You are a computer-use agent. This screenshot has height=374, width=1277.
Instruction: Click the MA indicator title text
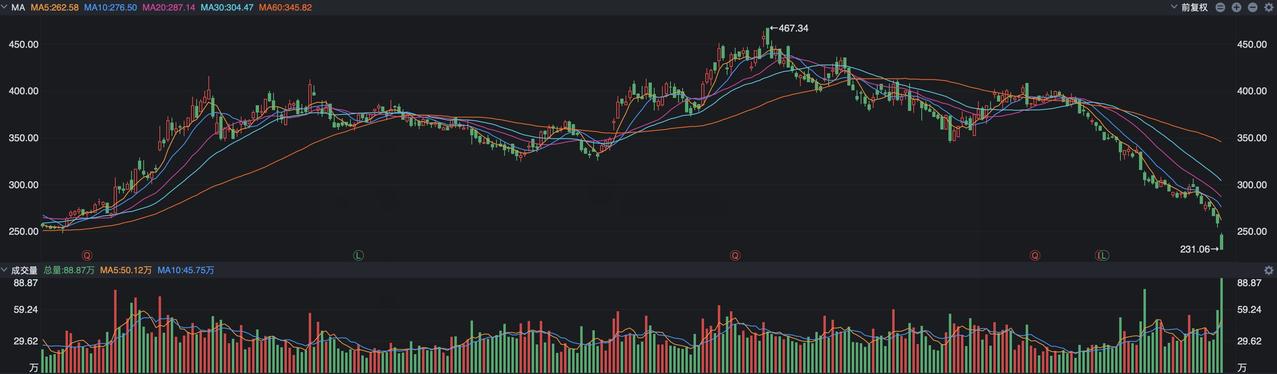click(18, 7)
